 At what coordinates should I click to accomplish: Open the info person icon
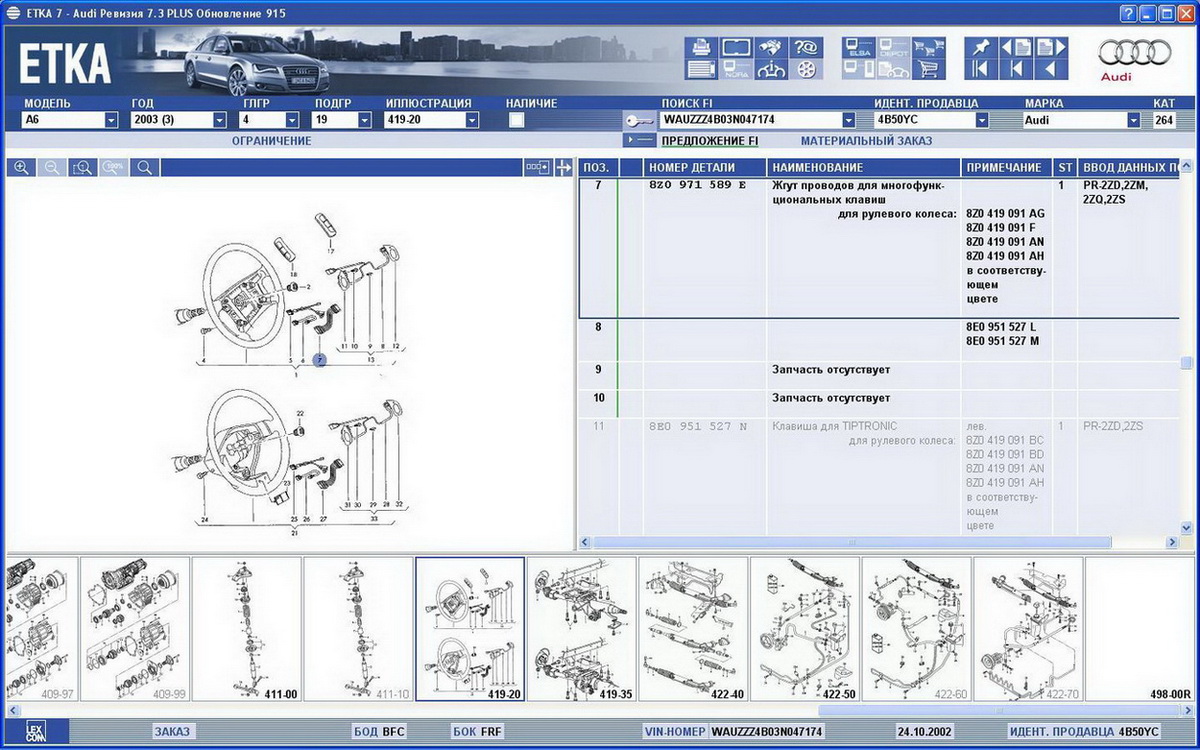771,69
